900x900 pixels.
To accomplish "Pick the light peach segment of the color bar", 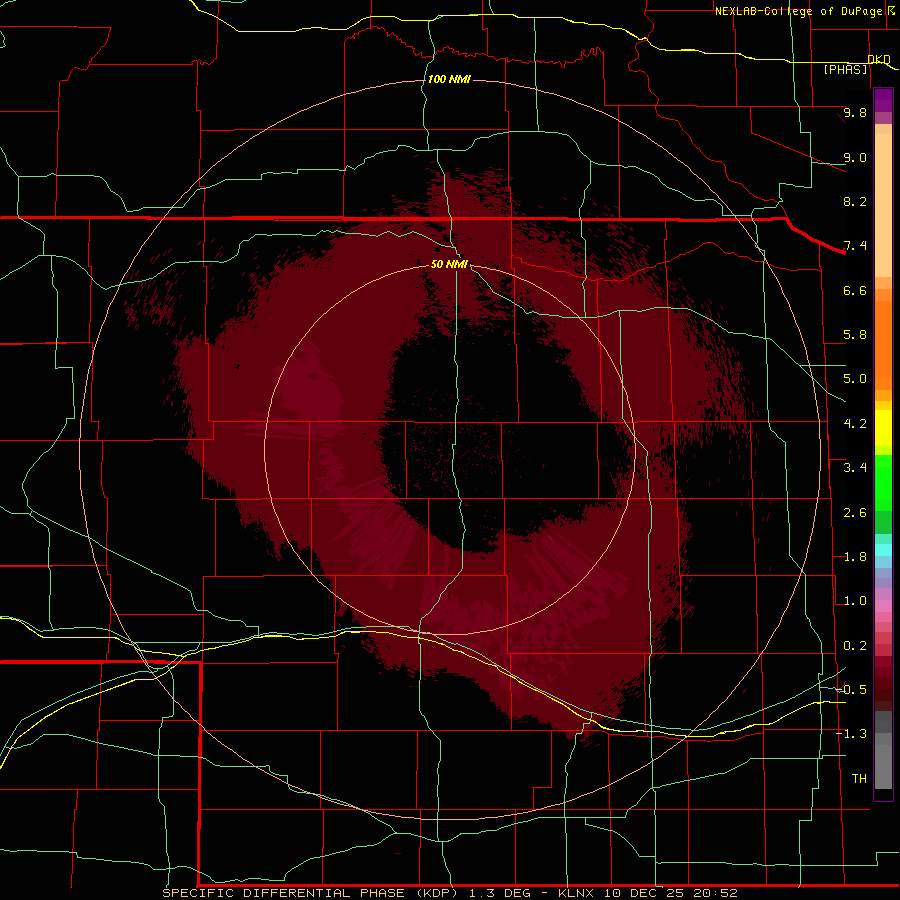I will coord(883,205).
